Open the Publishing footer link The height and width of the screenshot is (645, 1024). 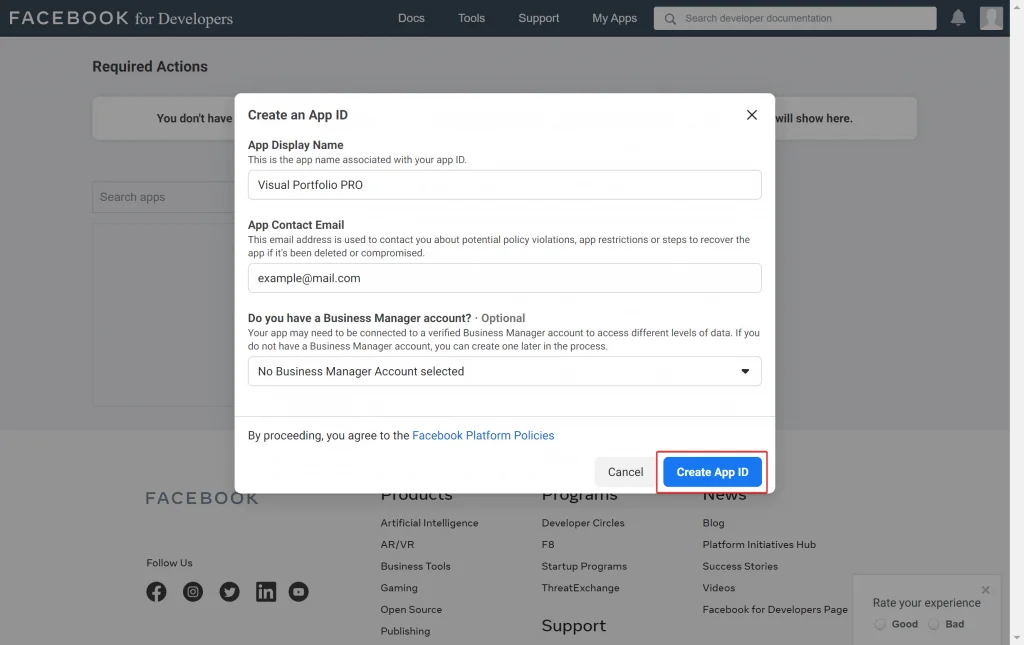coord(405,631)
